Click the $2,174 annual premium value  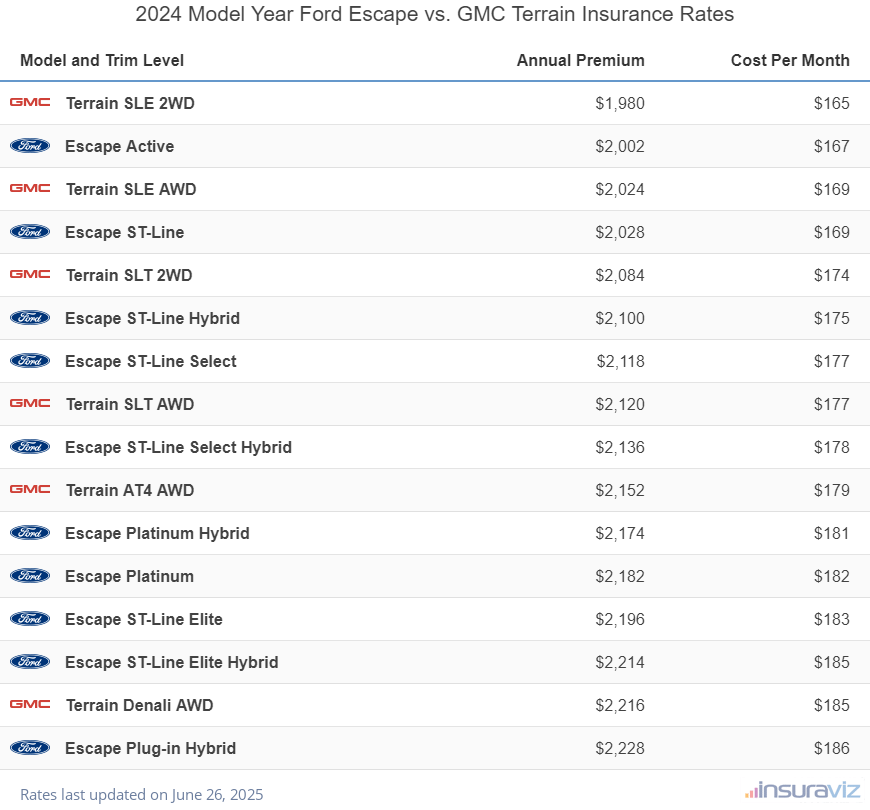620,533
